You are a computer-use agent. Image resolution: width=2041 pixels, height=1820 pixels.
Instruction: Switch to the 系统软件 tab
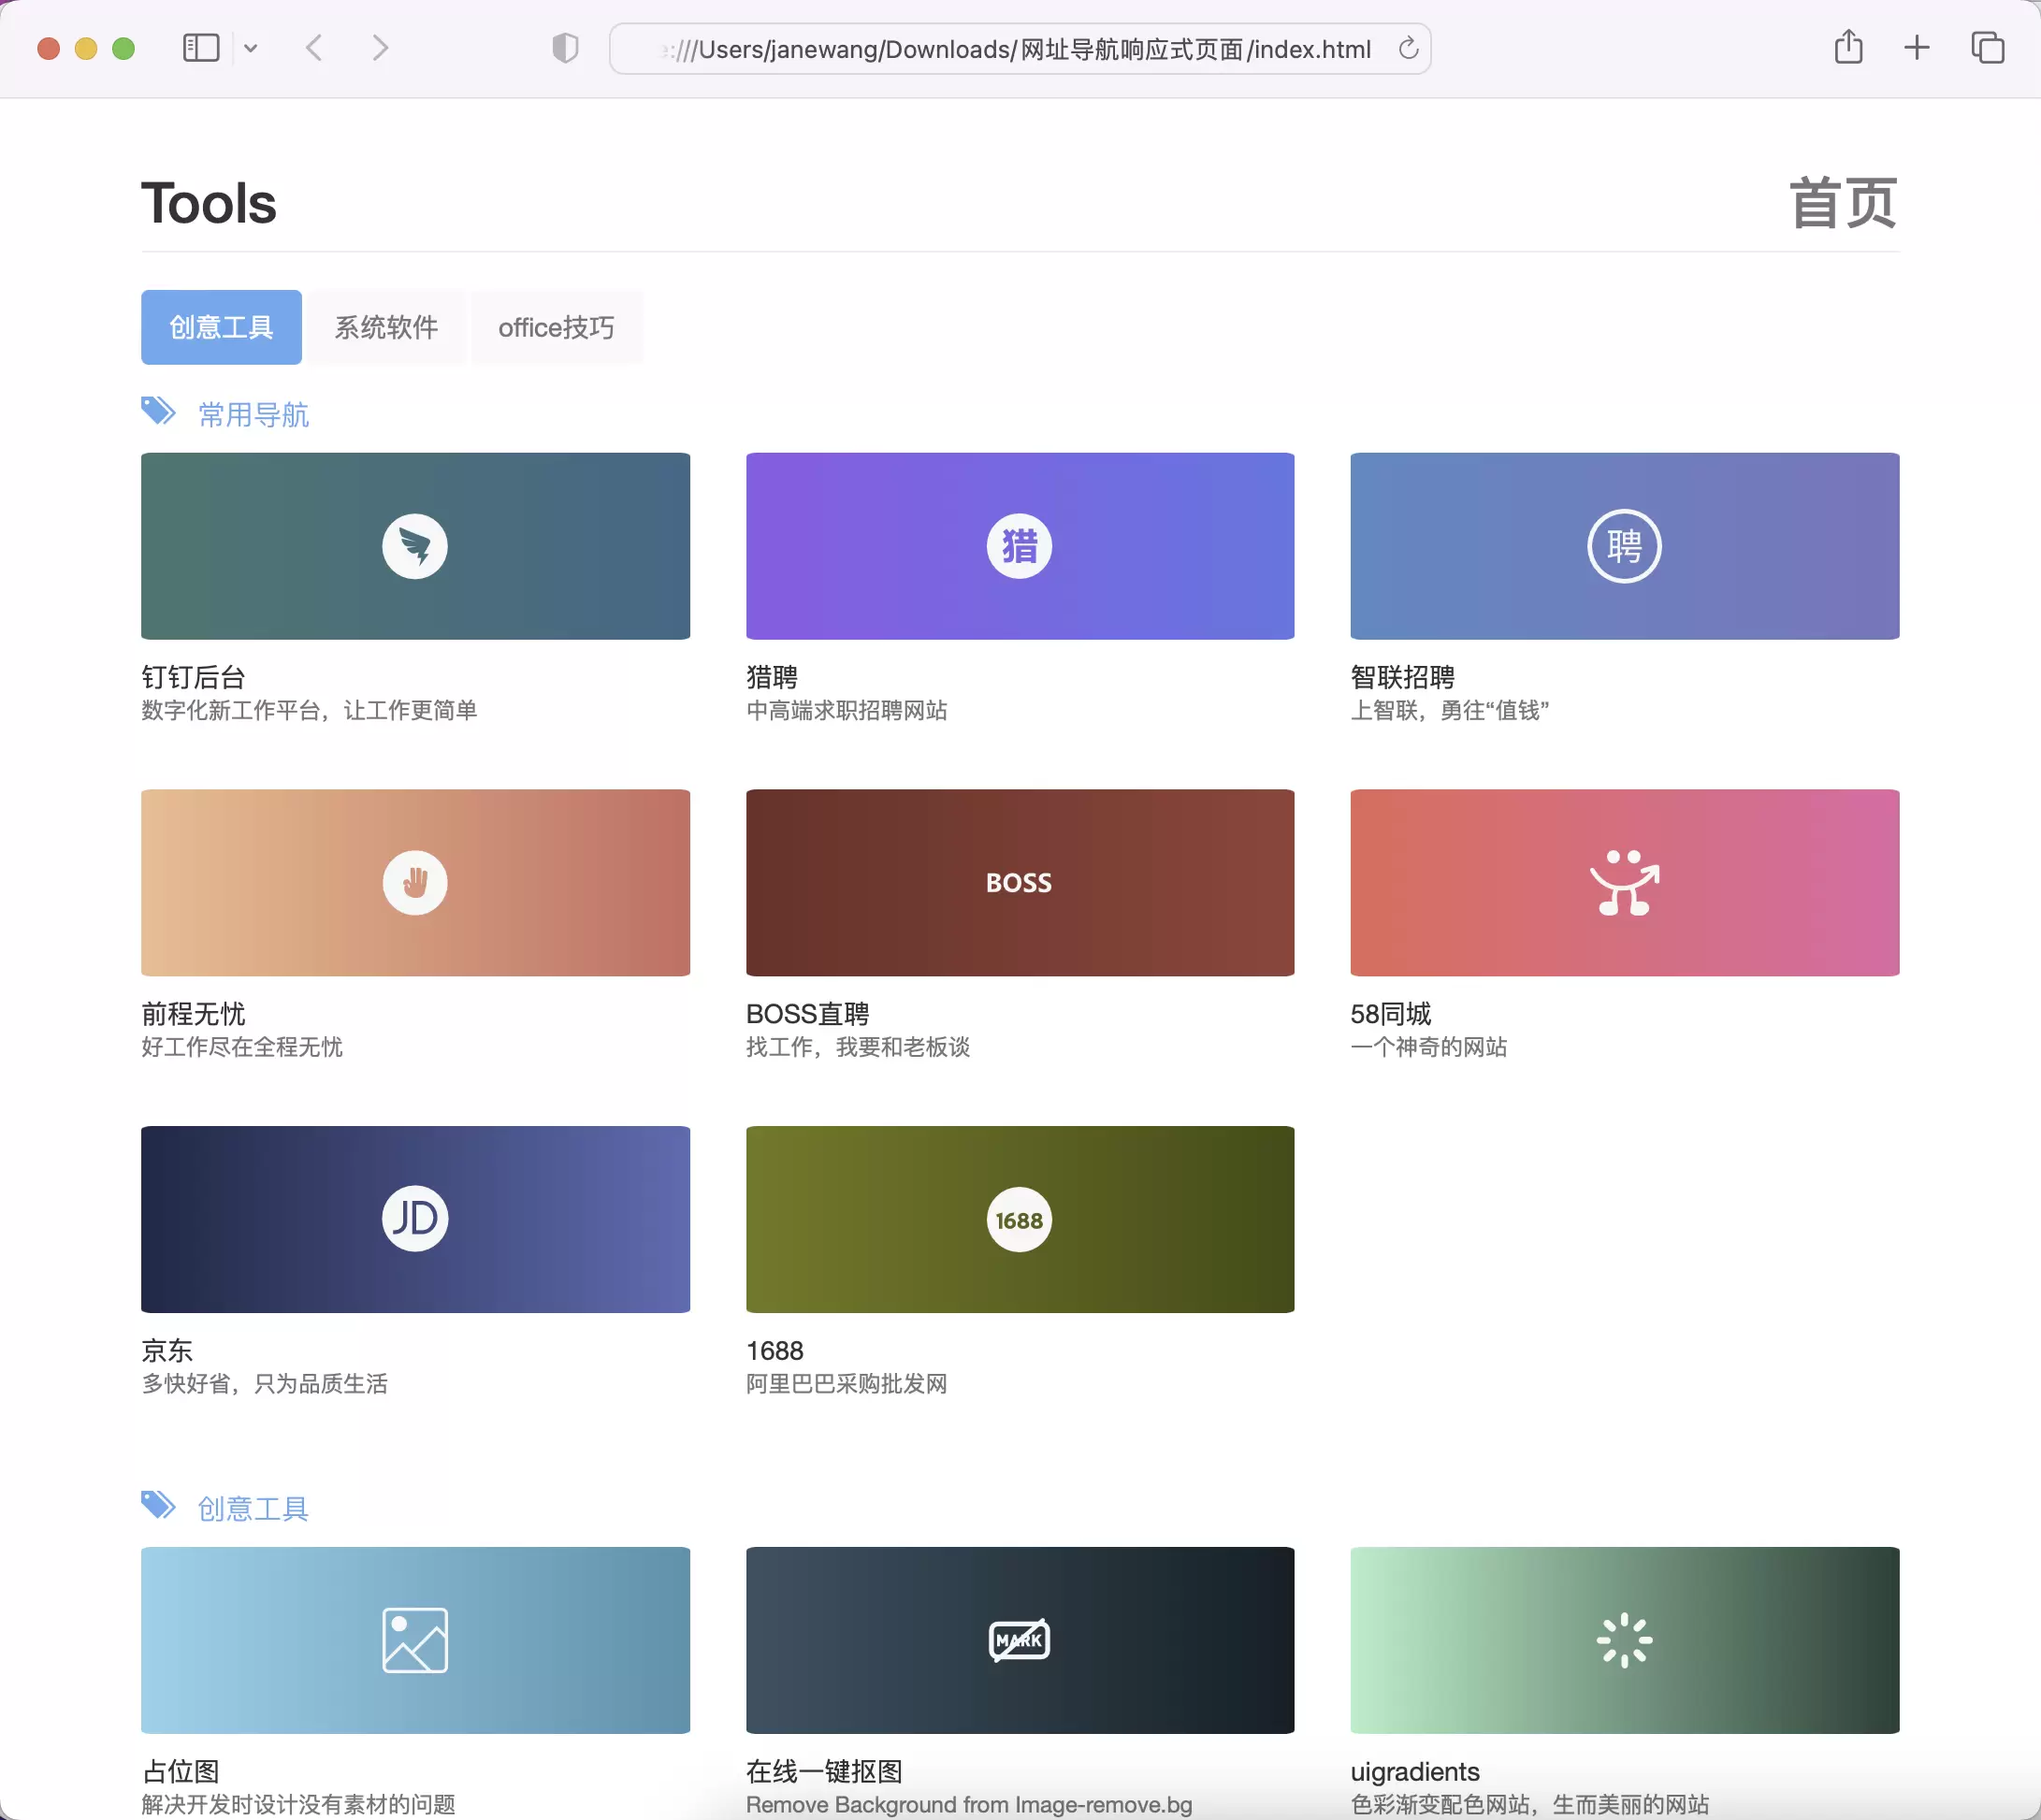(386, 327)
